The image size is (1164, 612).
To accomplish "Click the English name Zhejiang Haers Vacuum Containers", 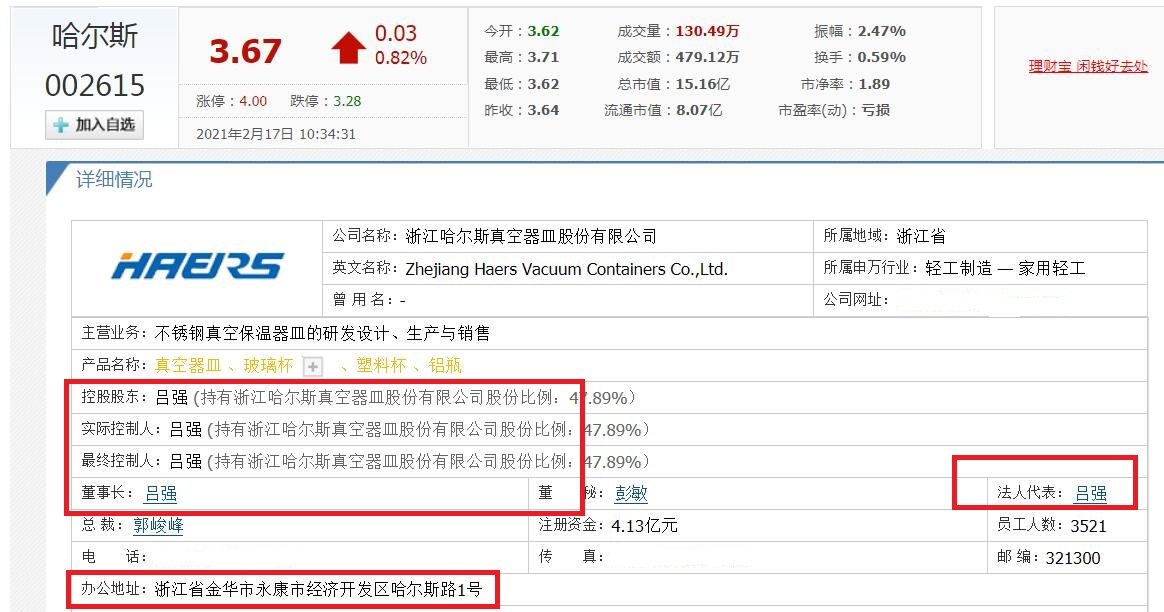I will (x=566, y=269).
